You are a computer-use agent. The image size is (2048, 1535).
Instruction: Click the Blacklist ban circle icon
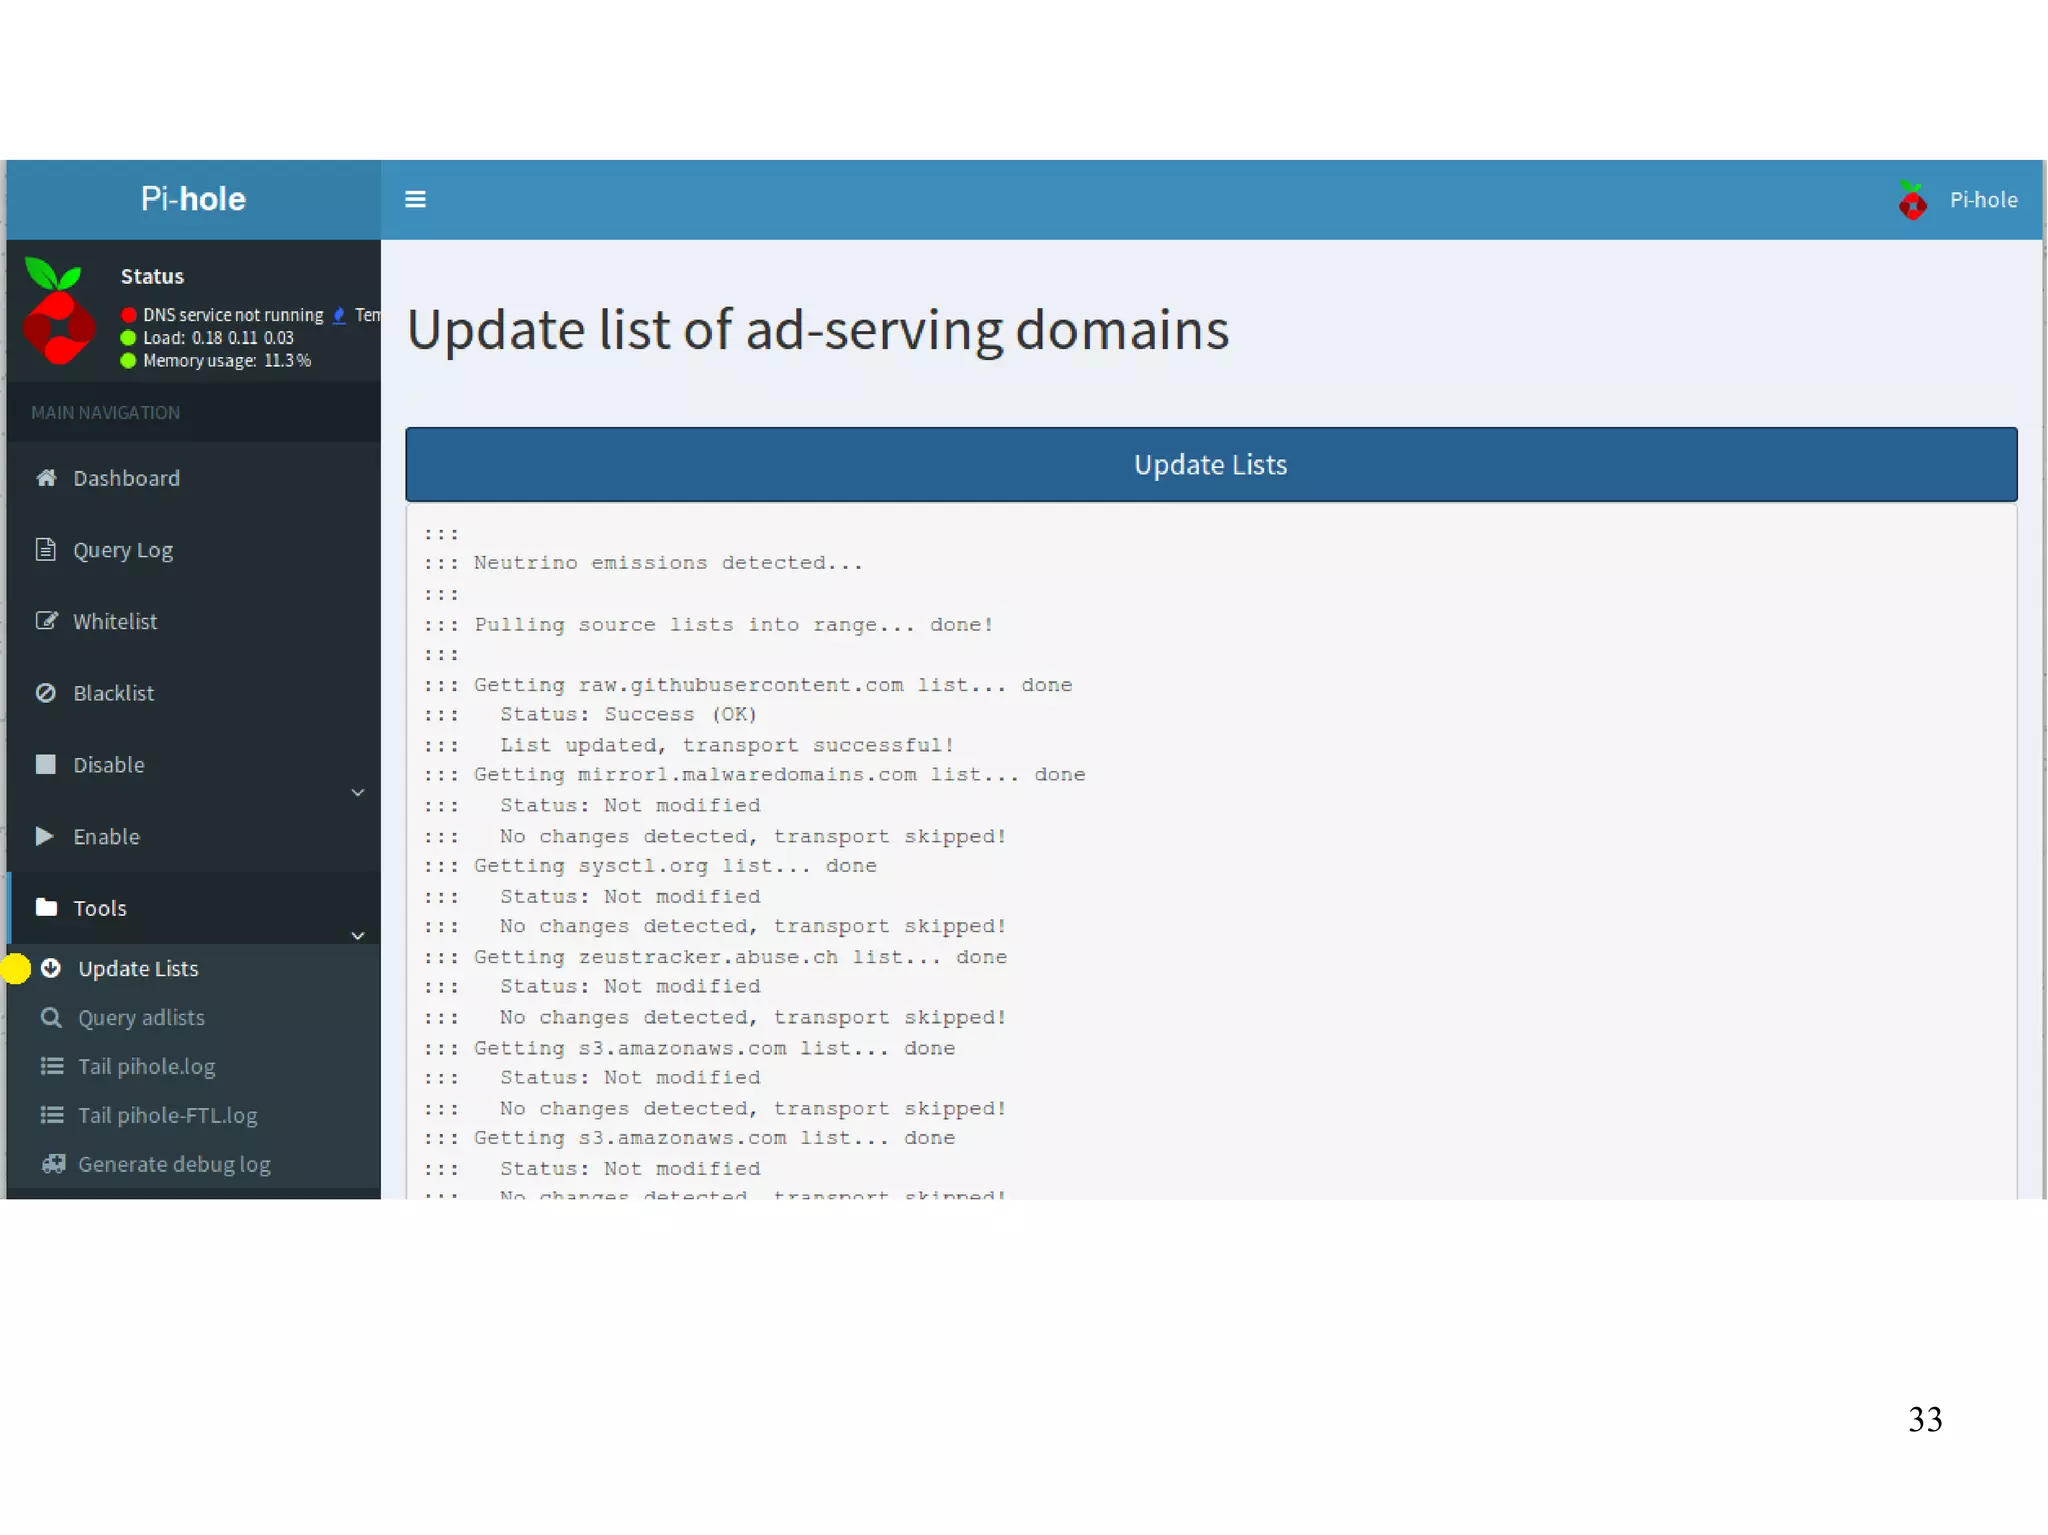click(x=46, y=693)
